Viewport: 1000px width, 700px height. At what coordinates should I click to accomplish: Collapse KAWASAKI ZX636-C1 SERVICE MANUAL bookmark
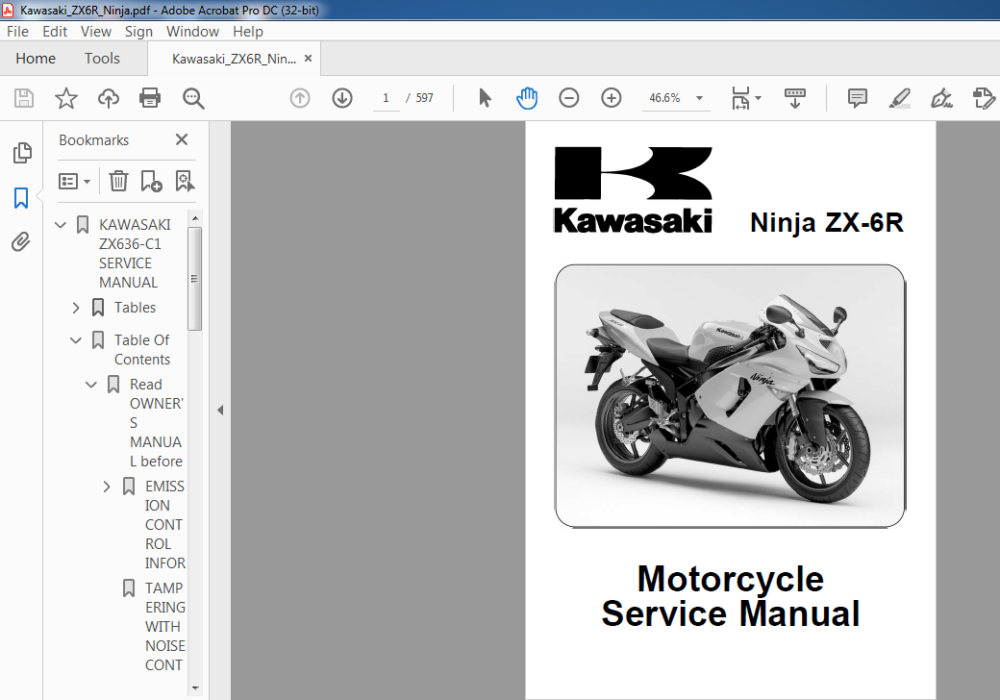61,225
